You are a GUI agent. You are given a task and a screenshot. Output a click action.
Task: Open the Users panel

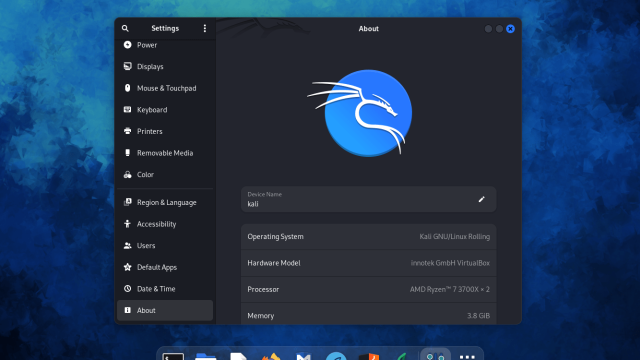tap(165, 246)
